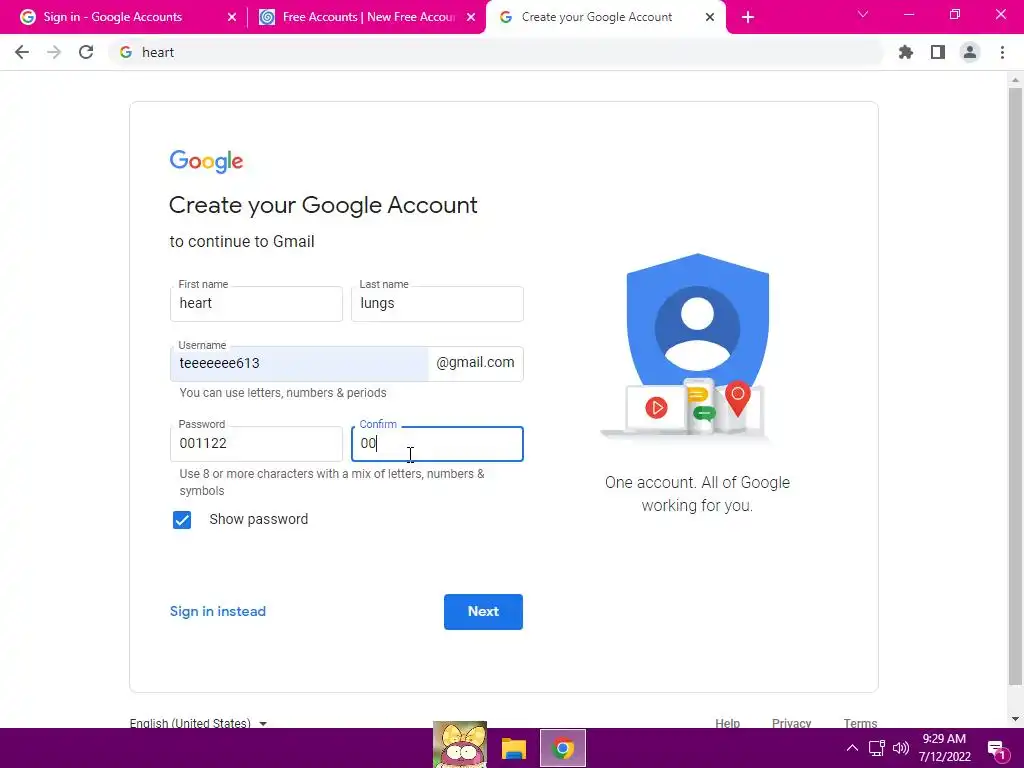
Task: Go back to the previous page
Action: pos(22,52)
